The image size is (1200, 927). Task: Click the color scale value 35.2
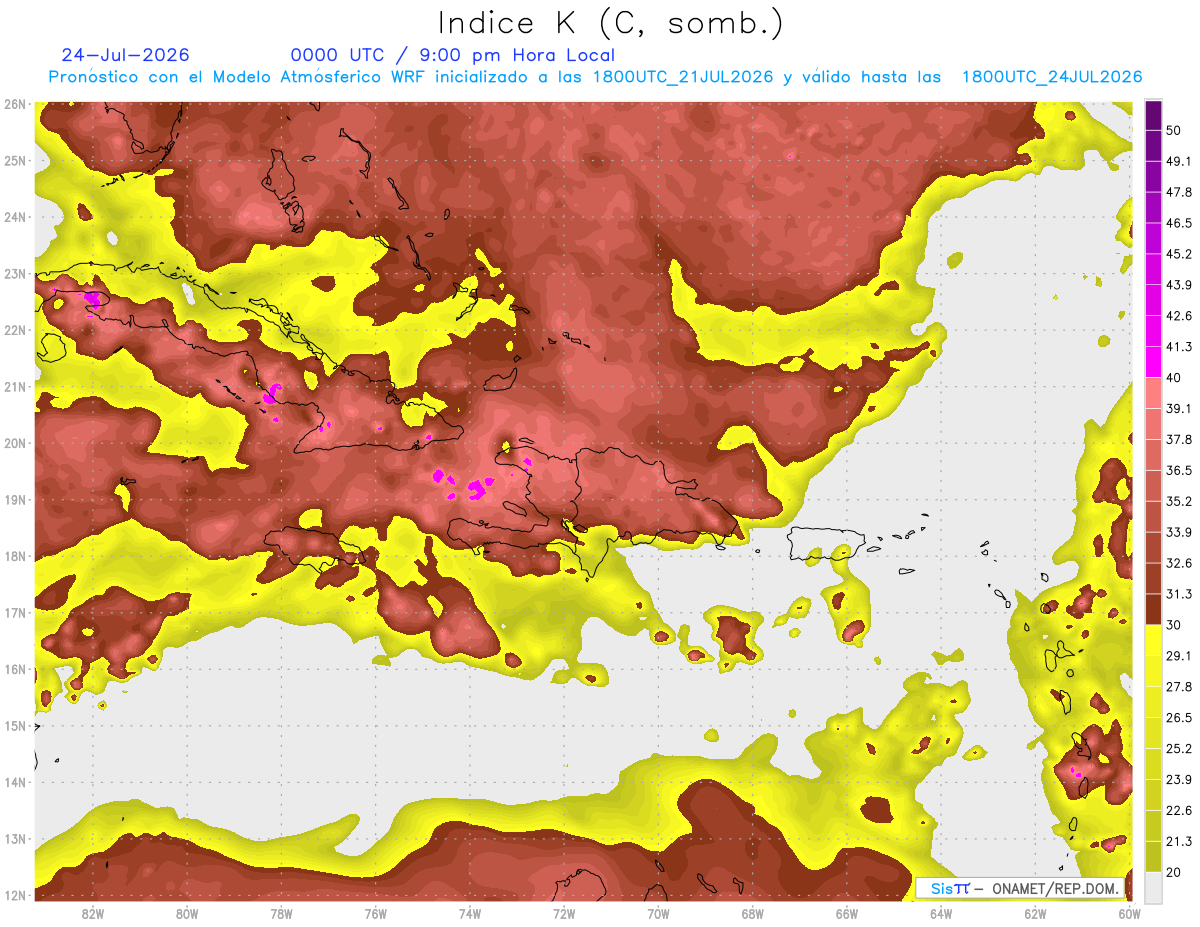tap(1179, 501)
